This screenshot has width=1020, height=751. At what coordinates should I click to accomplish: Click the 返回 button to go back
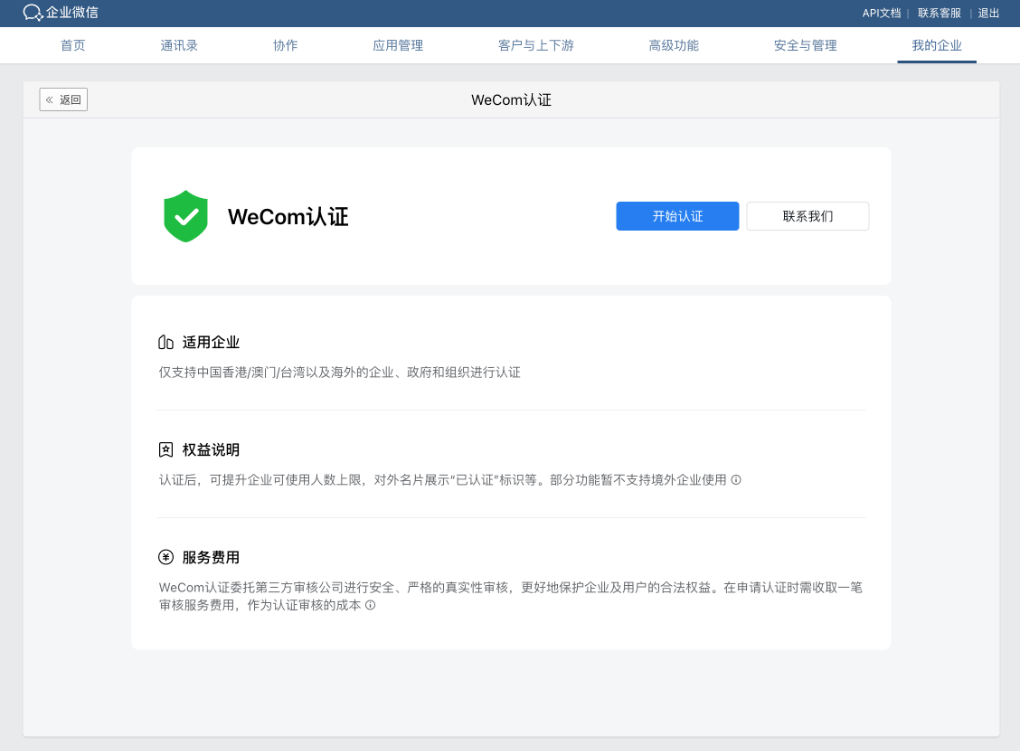[63, 99]
